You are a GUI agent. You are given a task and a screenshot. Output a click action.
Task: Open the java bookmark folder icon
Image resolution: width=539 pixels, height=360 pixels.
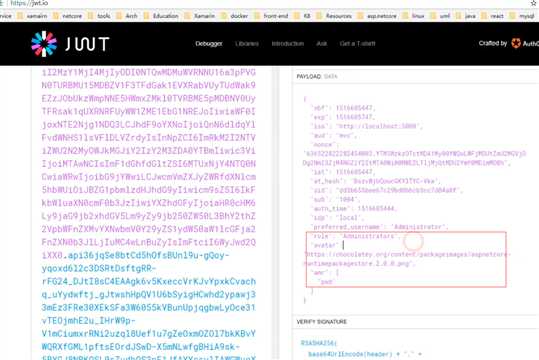pyautogui.click(x=459, y=16)
